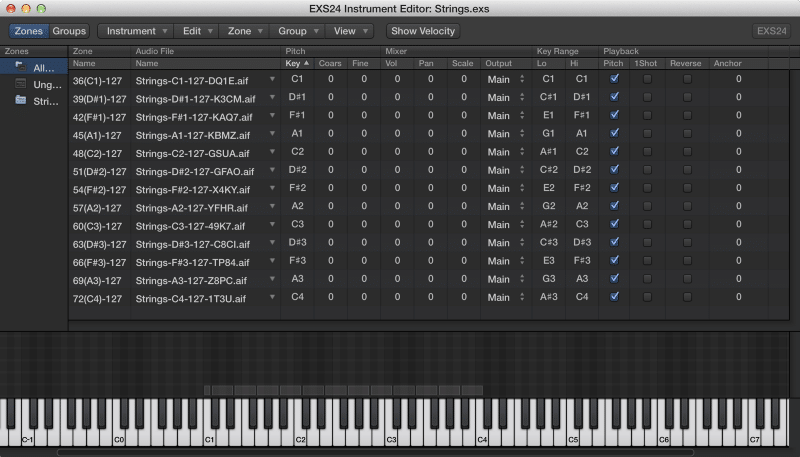This screenshot has height=457, width=800.
Task: Select zone name 48(C2)-127
Action: tap(97, 153)
